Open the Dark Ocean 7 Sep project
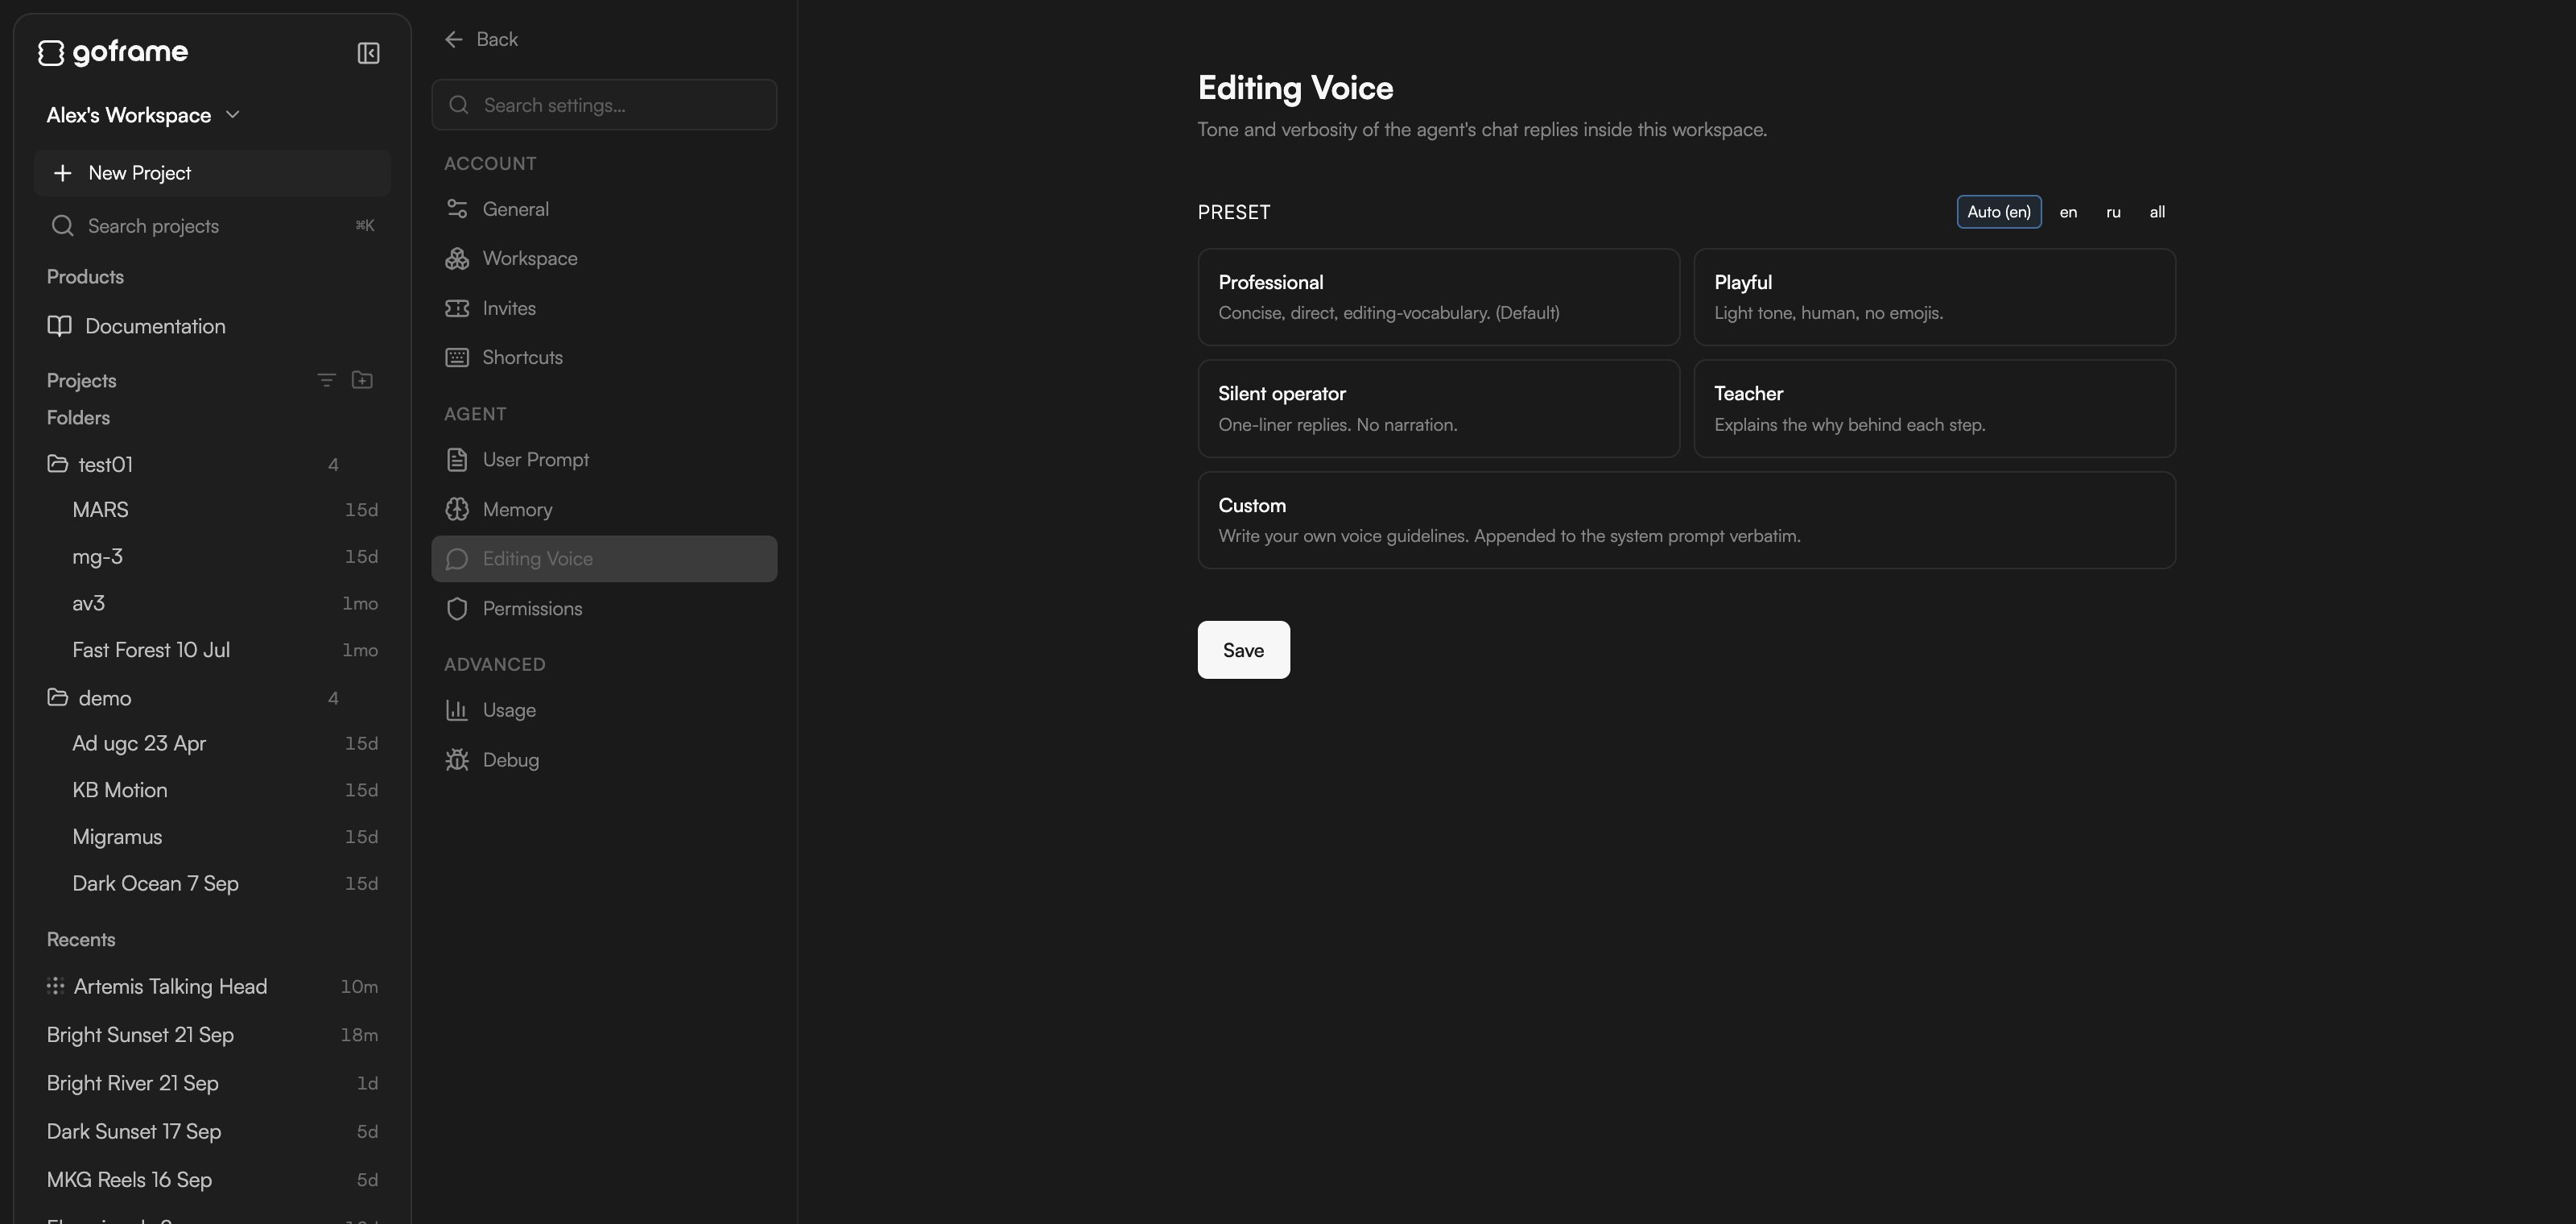This screenshot has height=1224, width=2576. click(x=212, y=884)
